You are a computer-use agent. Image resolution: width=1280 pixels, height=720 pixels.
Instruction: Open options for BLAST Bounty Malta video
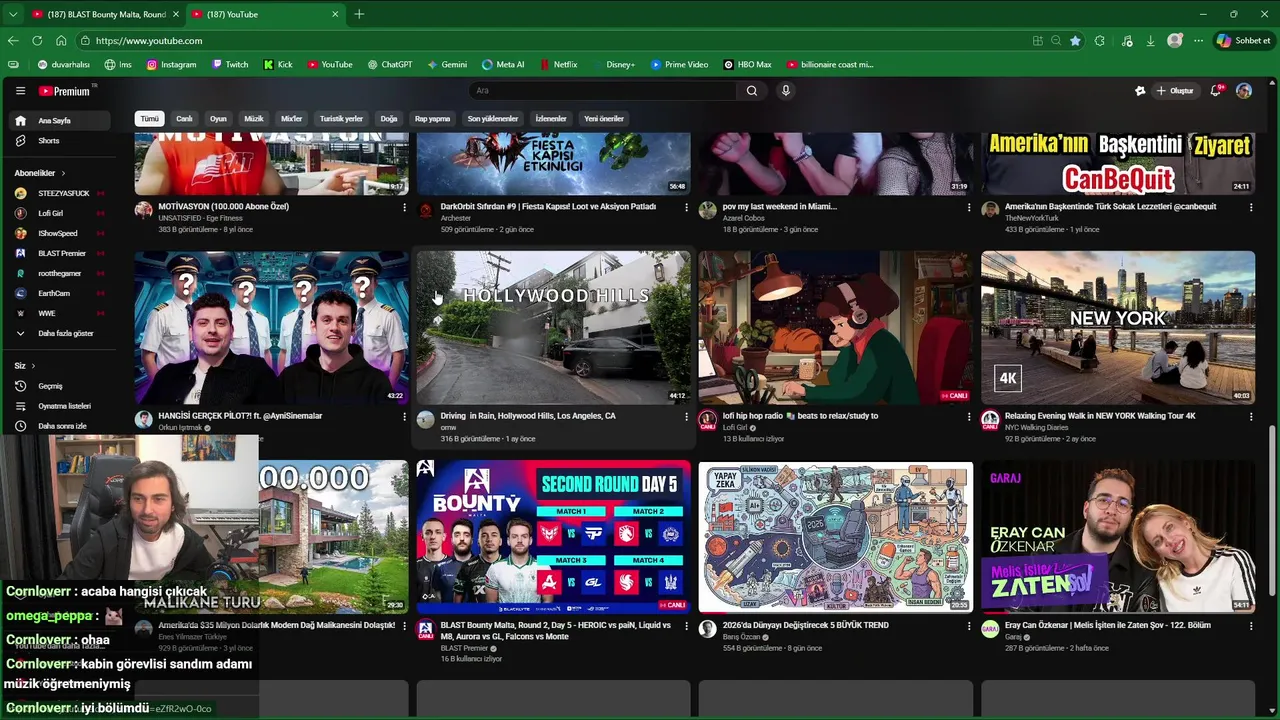click(686, 626)
